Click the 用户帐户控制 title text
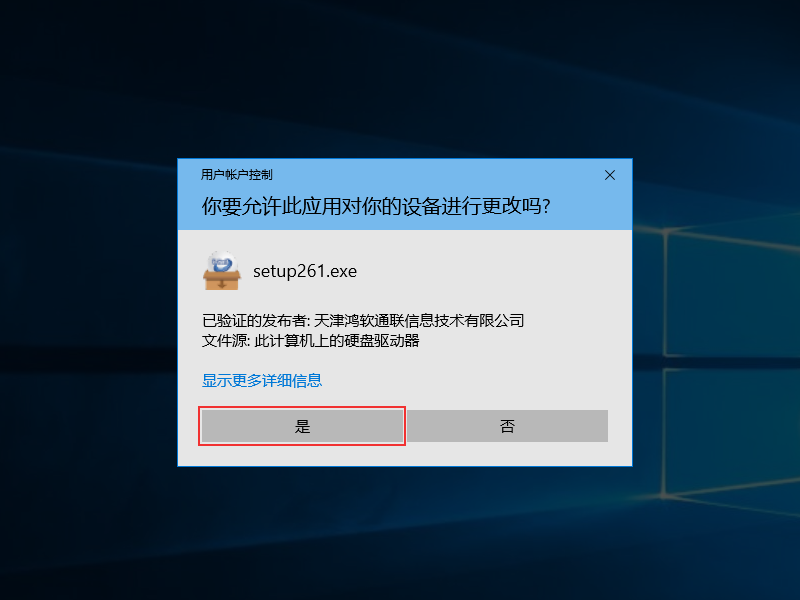The height and width of the screenshot is (600, 800). click(237, 175)
